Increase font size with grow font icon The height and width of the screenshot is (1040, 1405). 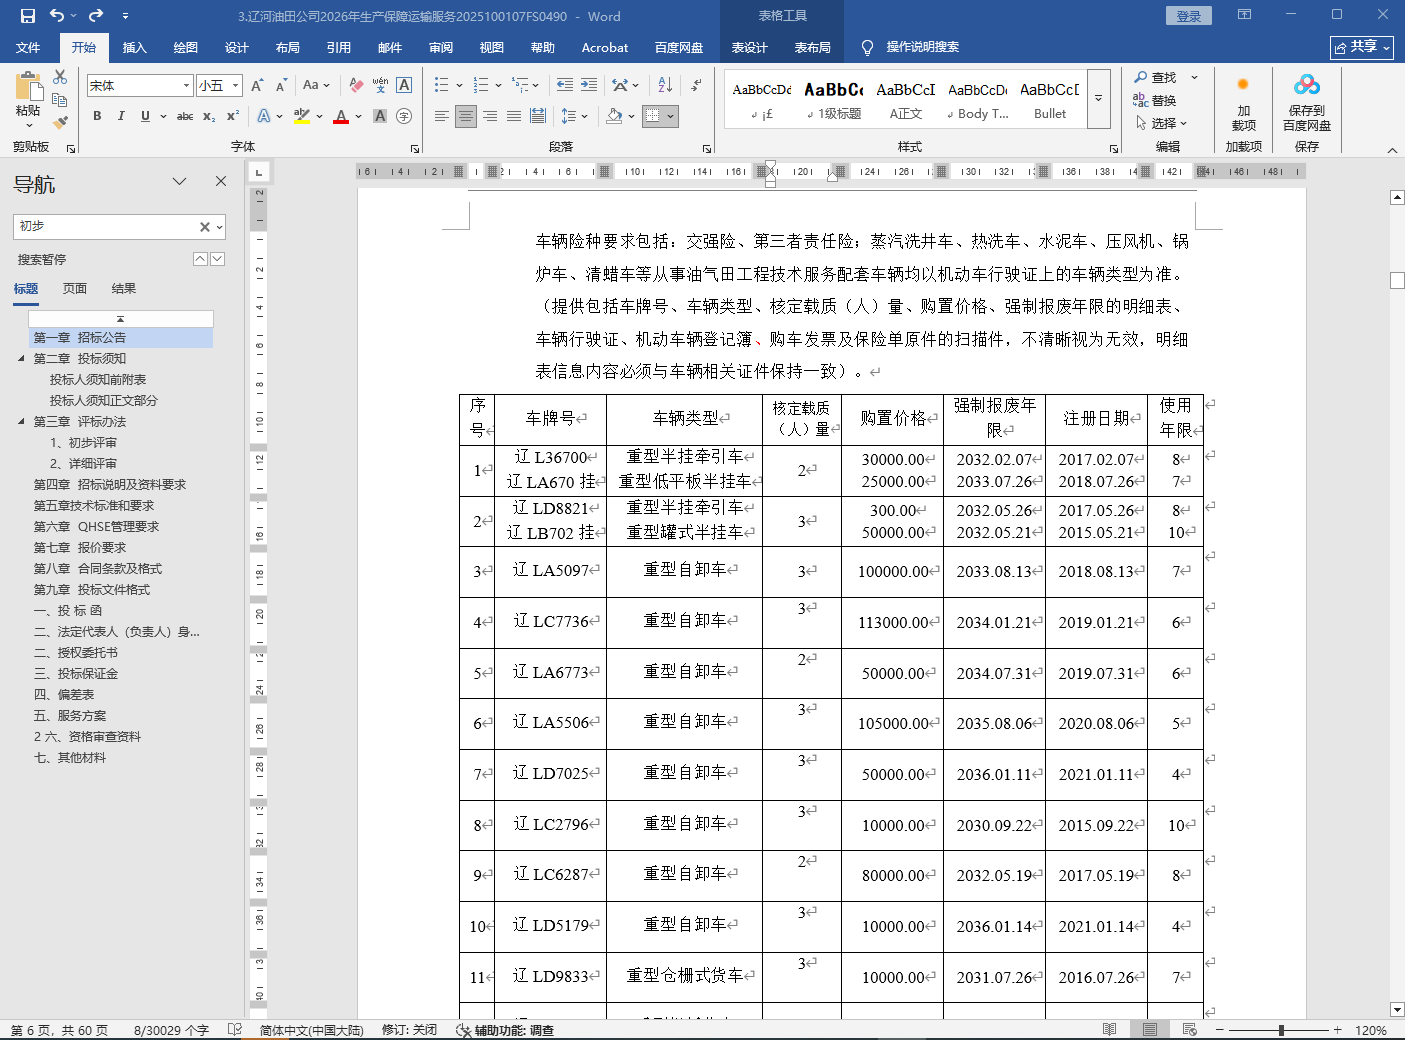[x=257, y=86]
